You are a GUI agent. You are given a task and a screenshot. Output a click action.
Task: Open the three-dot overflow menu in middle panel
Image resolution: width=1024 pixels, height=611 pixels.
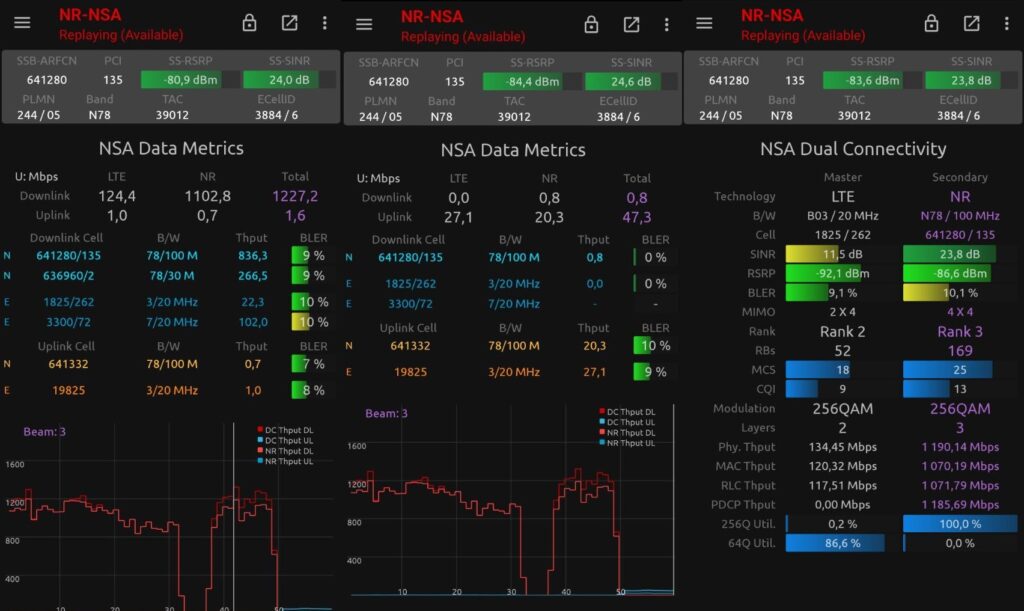[667, 25]
